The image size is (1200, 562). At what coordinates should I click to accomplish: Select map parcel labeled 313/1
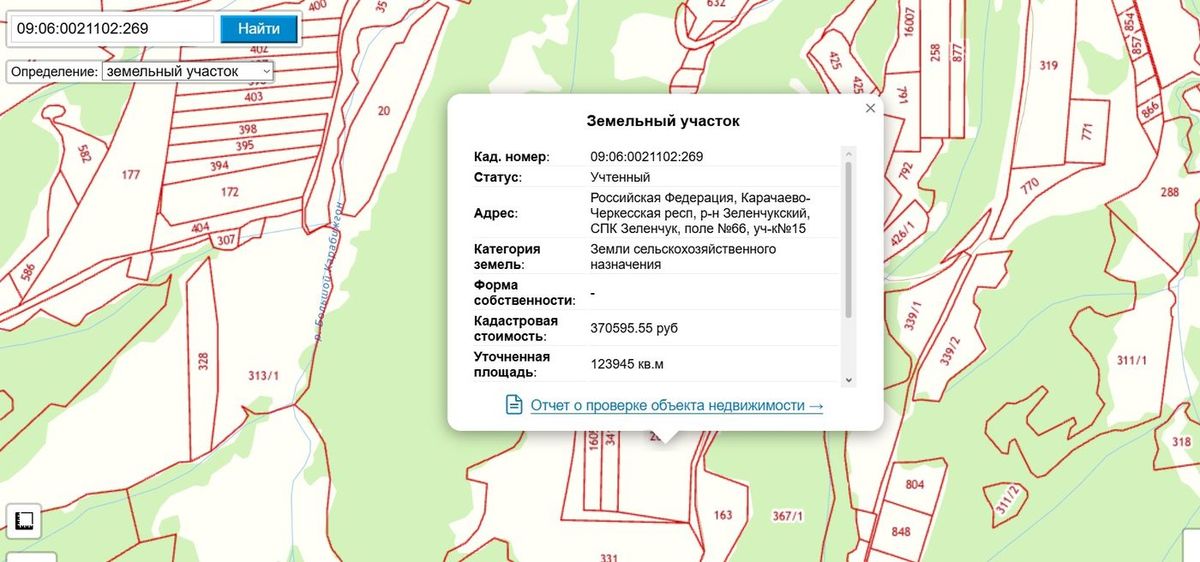tap(262, 376)
